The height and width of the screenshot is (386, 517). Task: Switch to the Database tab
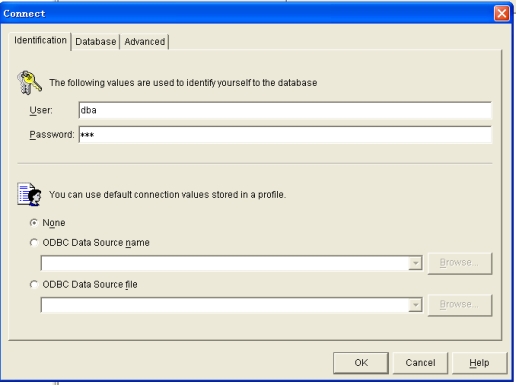96,42
